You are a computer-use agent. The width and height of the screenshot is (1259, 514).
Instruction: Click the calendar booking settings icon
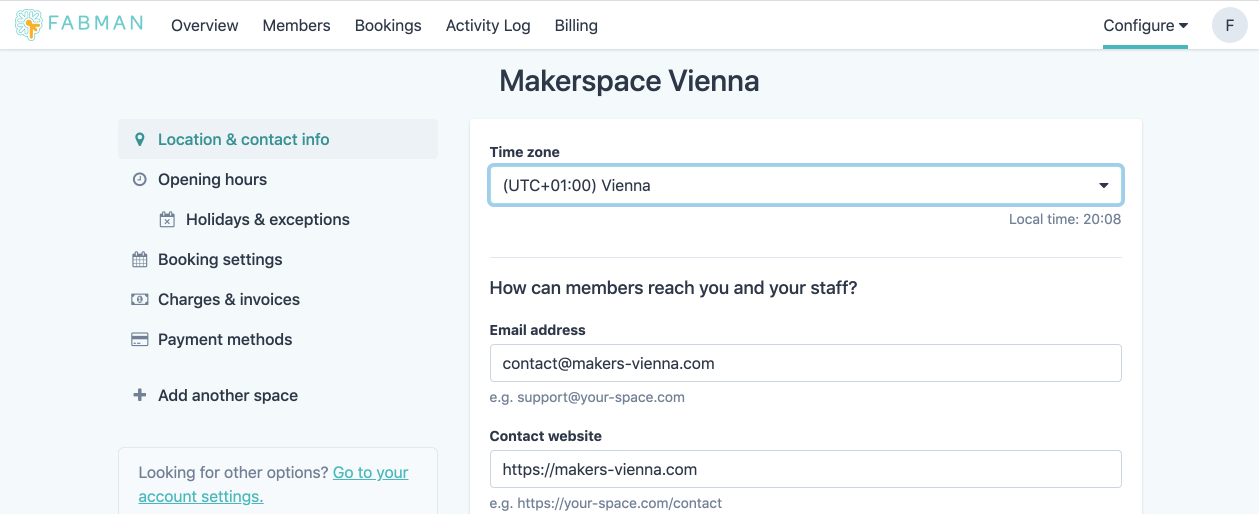pyautogui.click(x=140, y=260)
